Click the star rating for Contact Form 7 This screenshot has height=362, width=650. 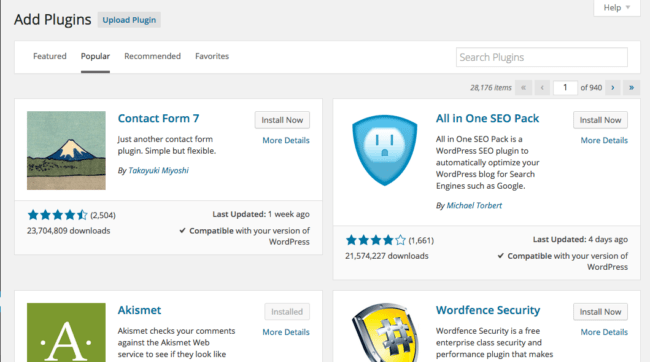(57, 215)
